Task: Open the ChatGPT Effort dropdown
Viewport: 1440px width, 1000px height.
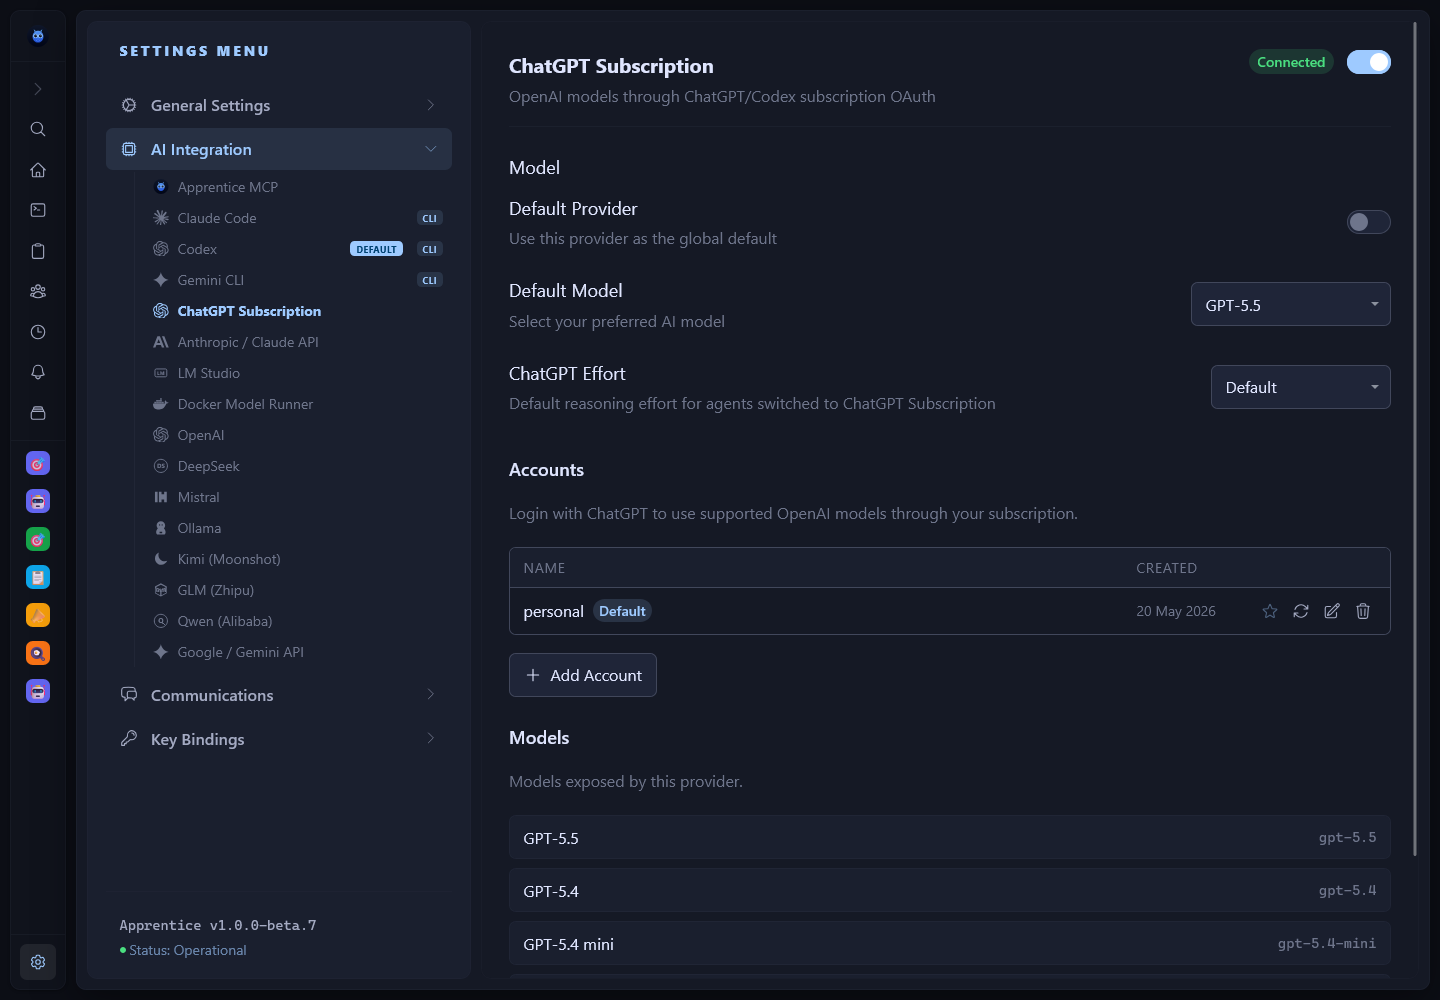Action: pyautogui.click(x=1301, y=387)
